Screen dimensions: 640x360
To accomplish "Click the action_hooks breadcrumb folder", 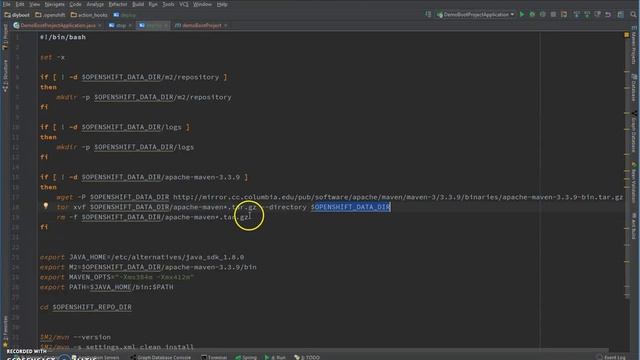I will pyautogui.click(x=89, y=15).
